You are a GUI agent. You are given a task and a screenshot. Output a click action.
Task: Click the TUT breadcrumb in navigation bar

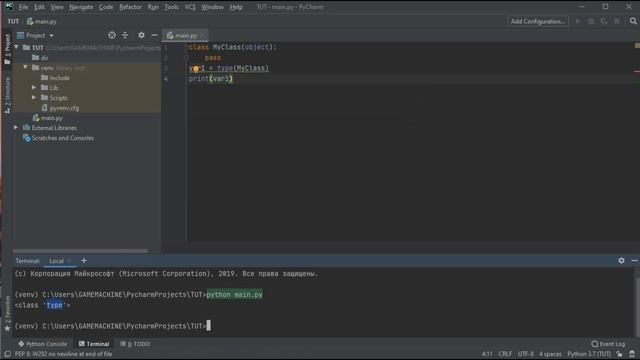coord(13,21)
